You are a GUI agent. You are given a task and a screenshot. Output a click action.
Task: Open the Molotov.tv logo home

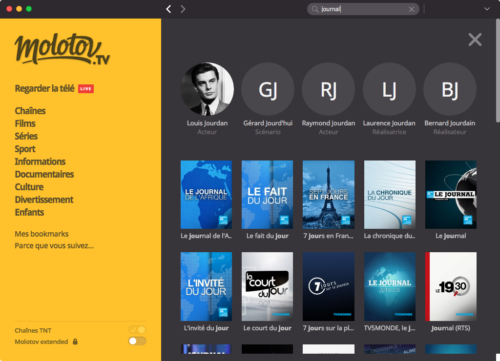(x=62, y=49)
